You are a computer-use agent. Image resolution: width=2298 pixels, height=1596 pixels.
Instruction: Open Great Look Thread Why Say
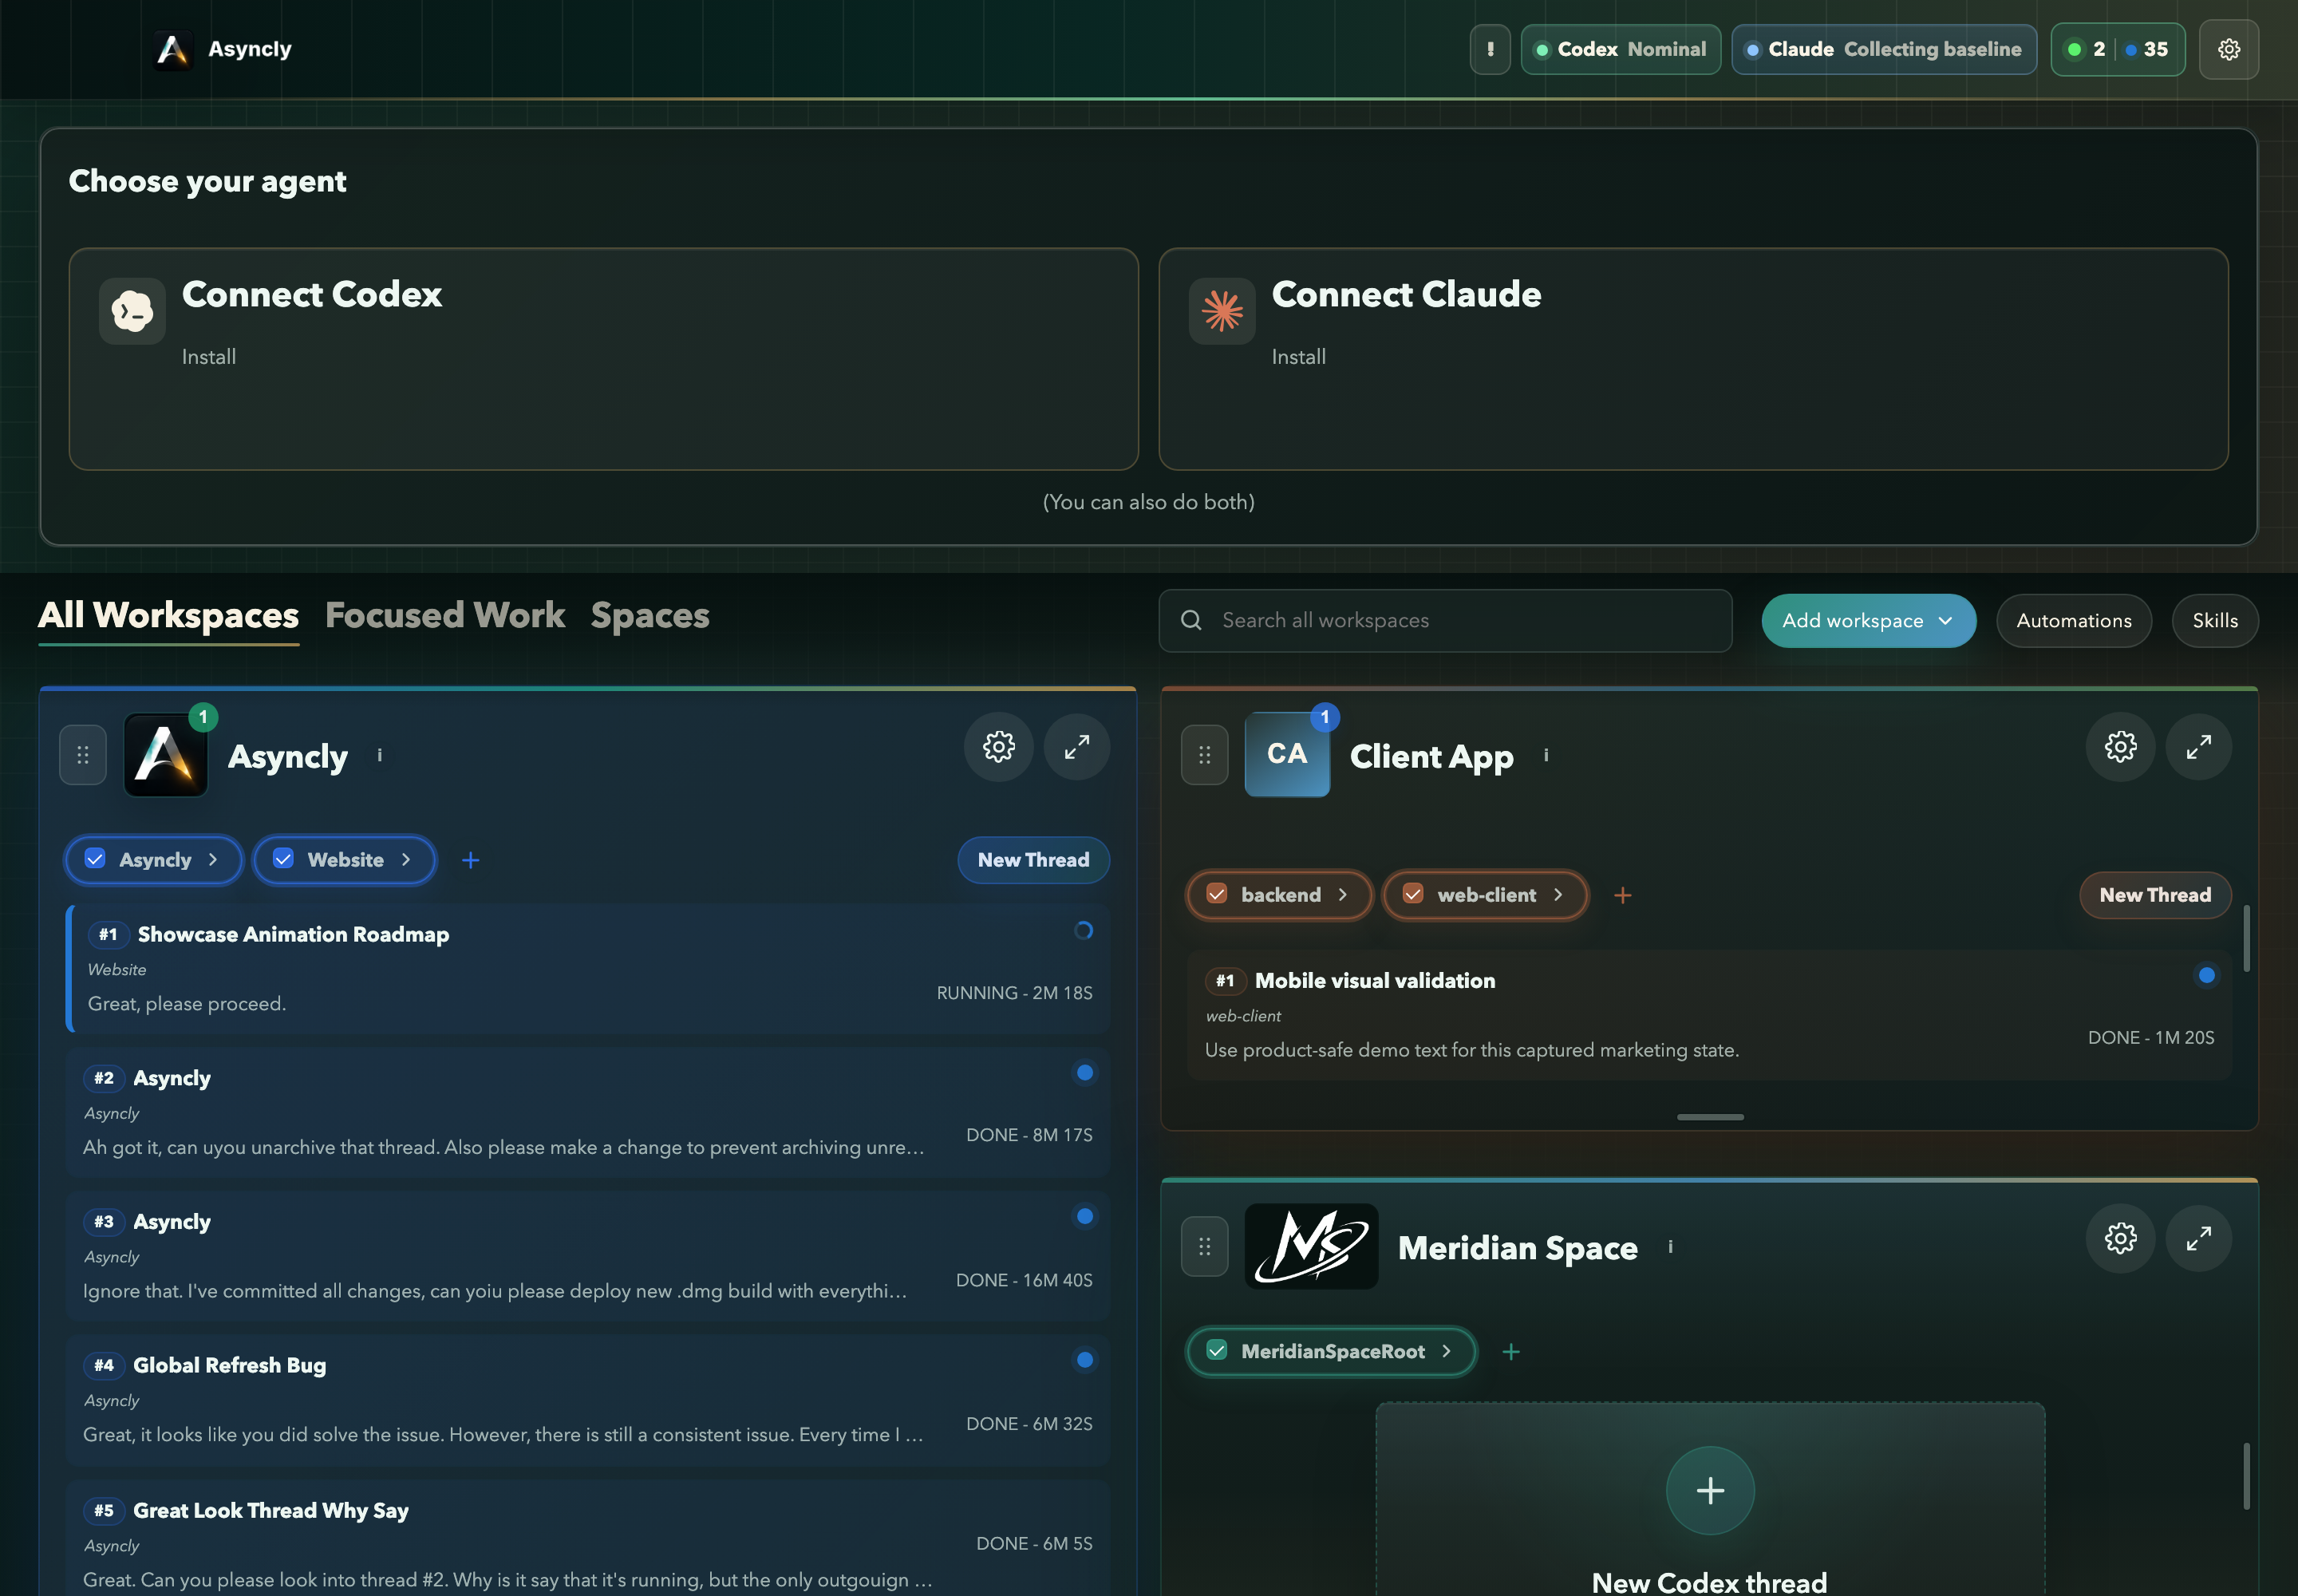click(x=588, y=1538)
